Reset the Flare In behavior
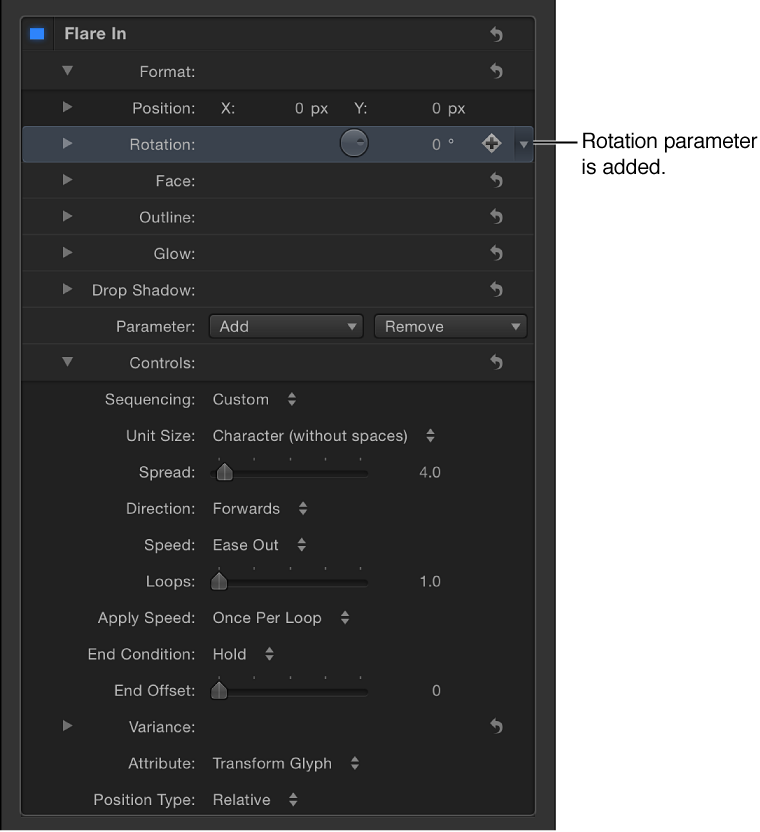 [497, 33]
